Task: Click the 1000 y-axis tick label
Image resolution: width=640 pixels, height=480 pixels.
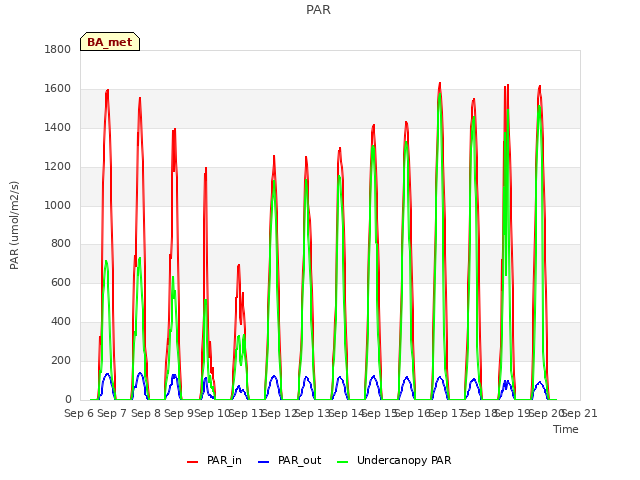Action: tap(58, 205)
